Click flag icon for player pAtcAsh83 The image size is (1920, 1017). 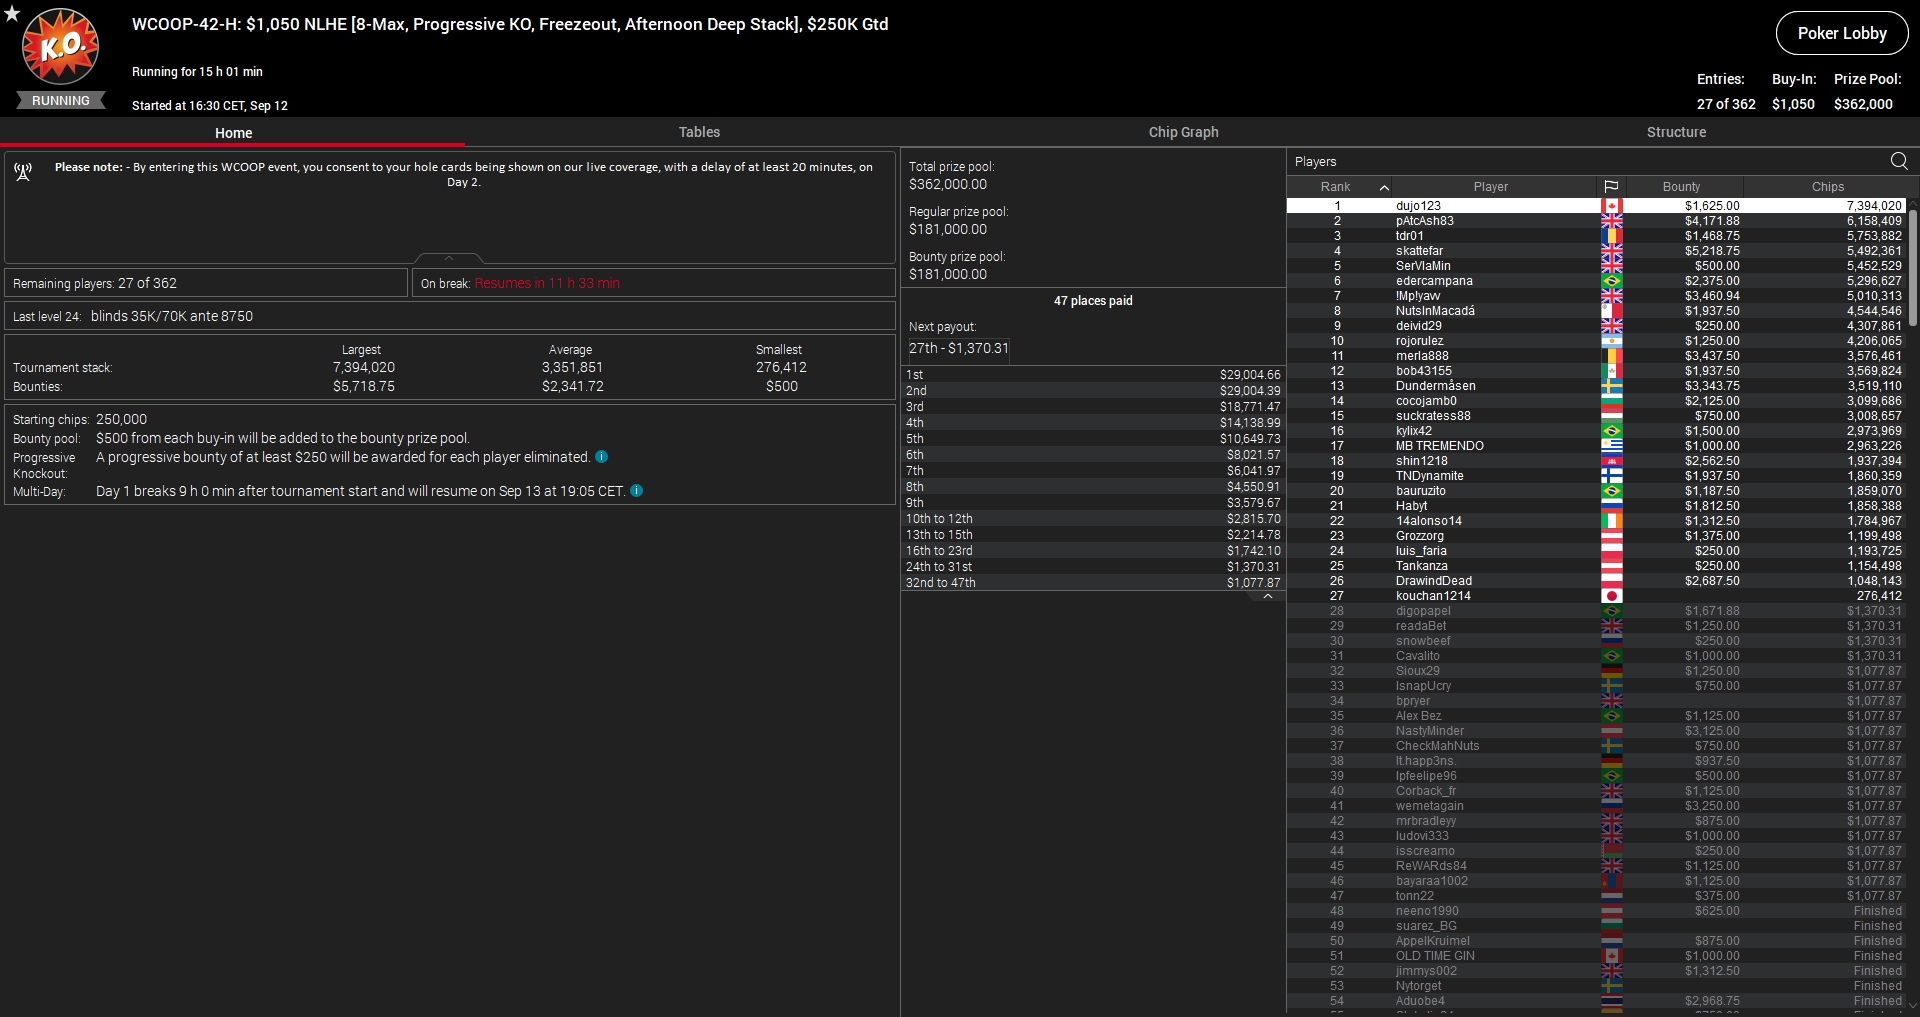click(x=1611, y=221)
